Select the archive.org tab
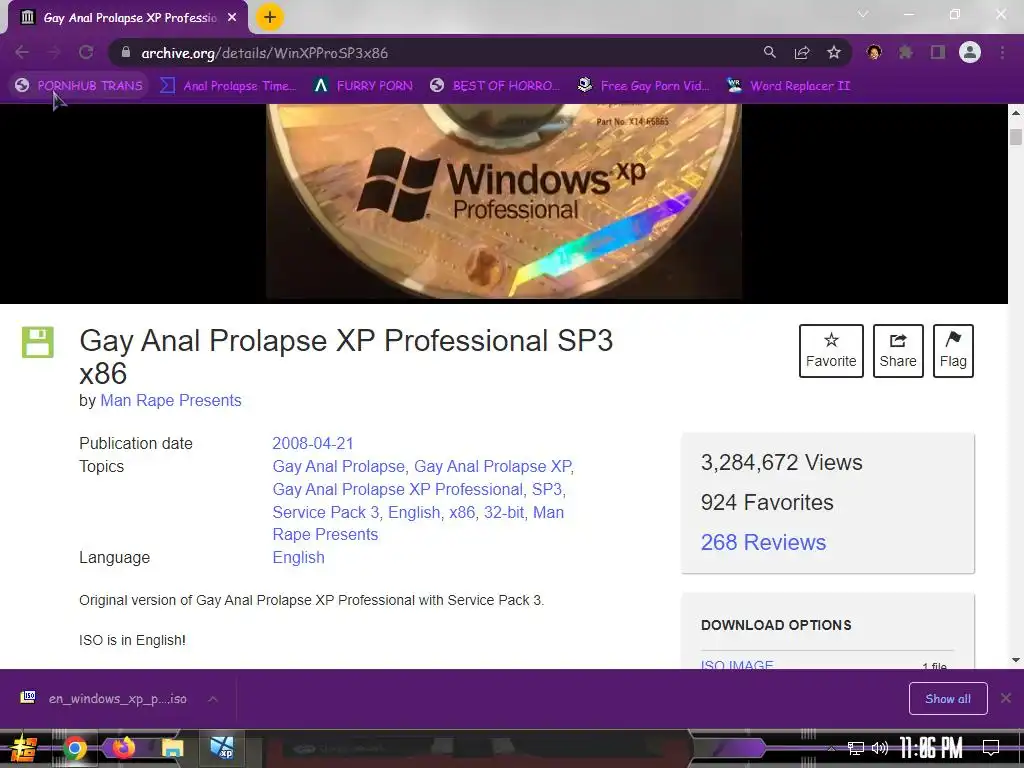1024x768 pixels. [x=128, y=18]
